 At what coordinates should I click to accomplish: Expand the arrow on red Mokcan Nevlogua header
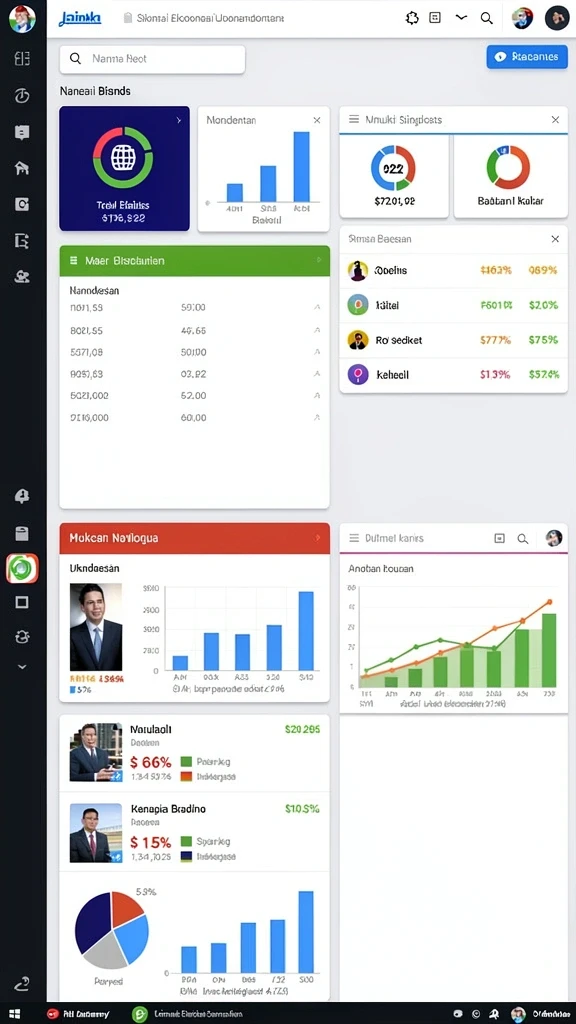pyautogui.click(x=319, y=537)
